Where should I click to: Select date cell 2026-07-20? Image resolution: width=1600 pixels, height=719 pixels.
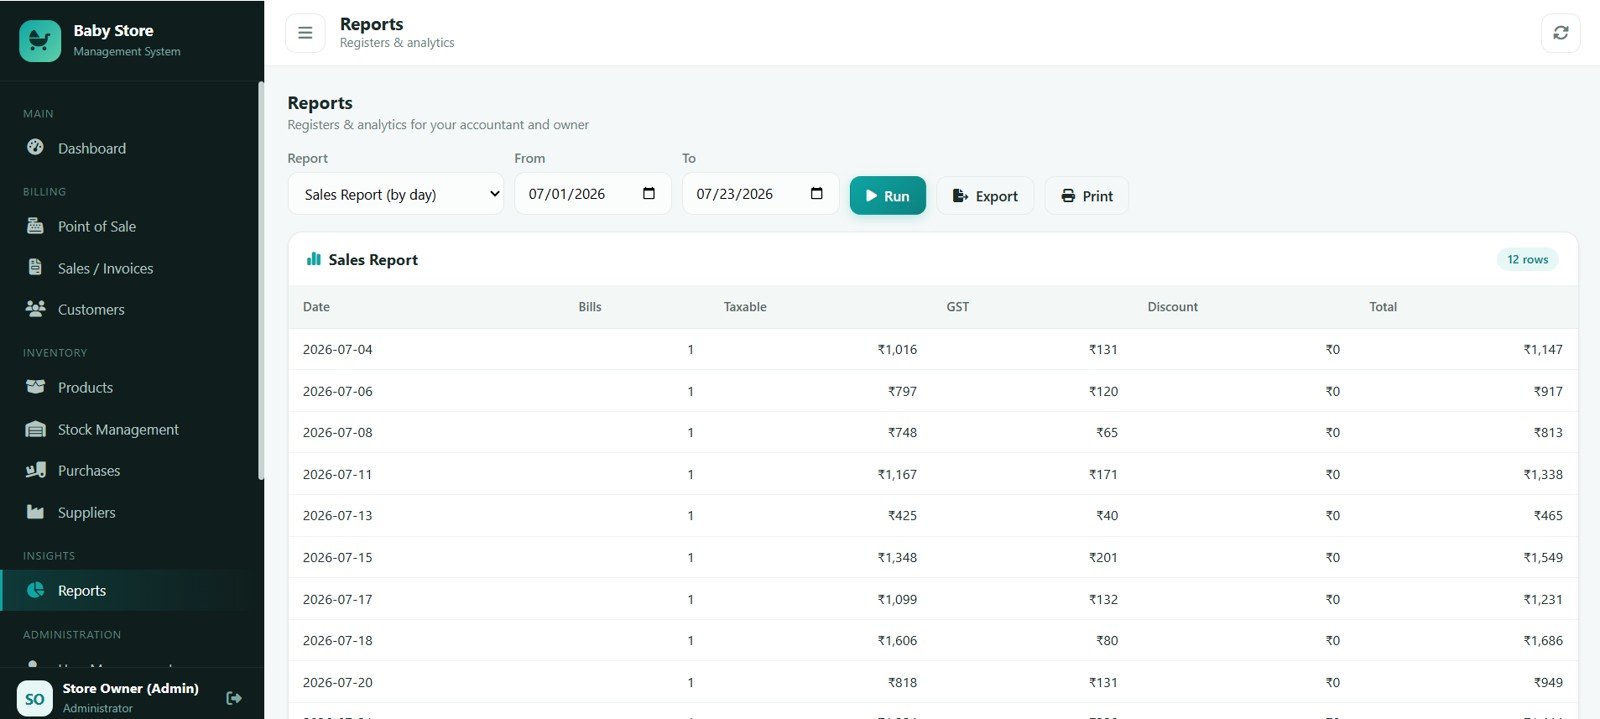338,682
